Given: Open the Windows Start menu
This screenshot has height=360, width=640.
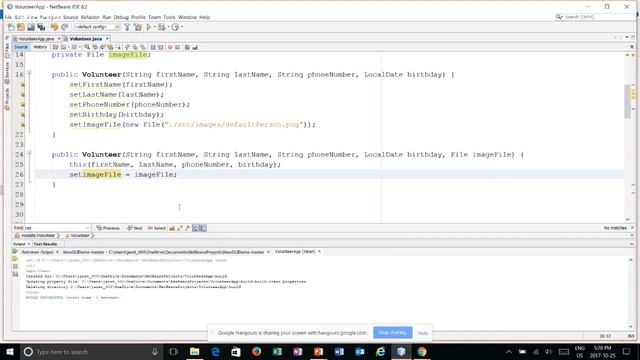Looking at the screenshot, I should click(x=10, y=351).
